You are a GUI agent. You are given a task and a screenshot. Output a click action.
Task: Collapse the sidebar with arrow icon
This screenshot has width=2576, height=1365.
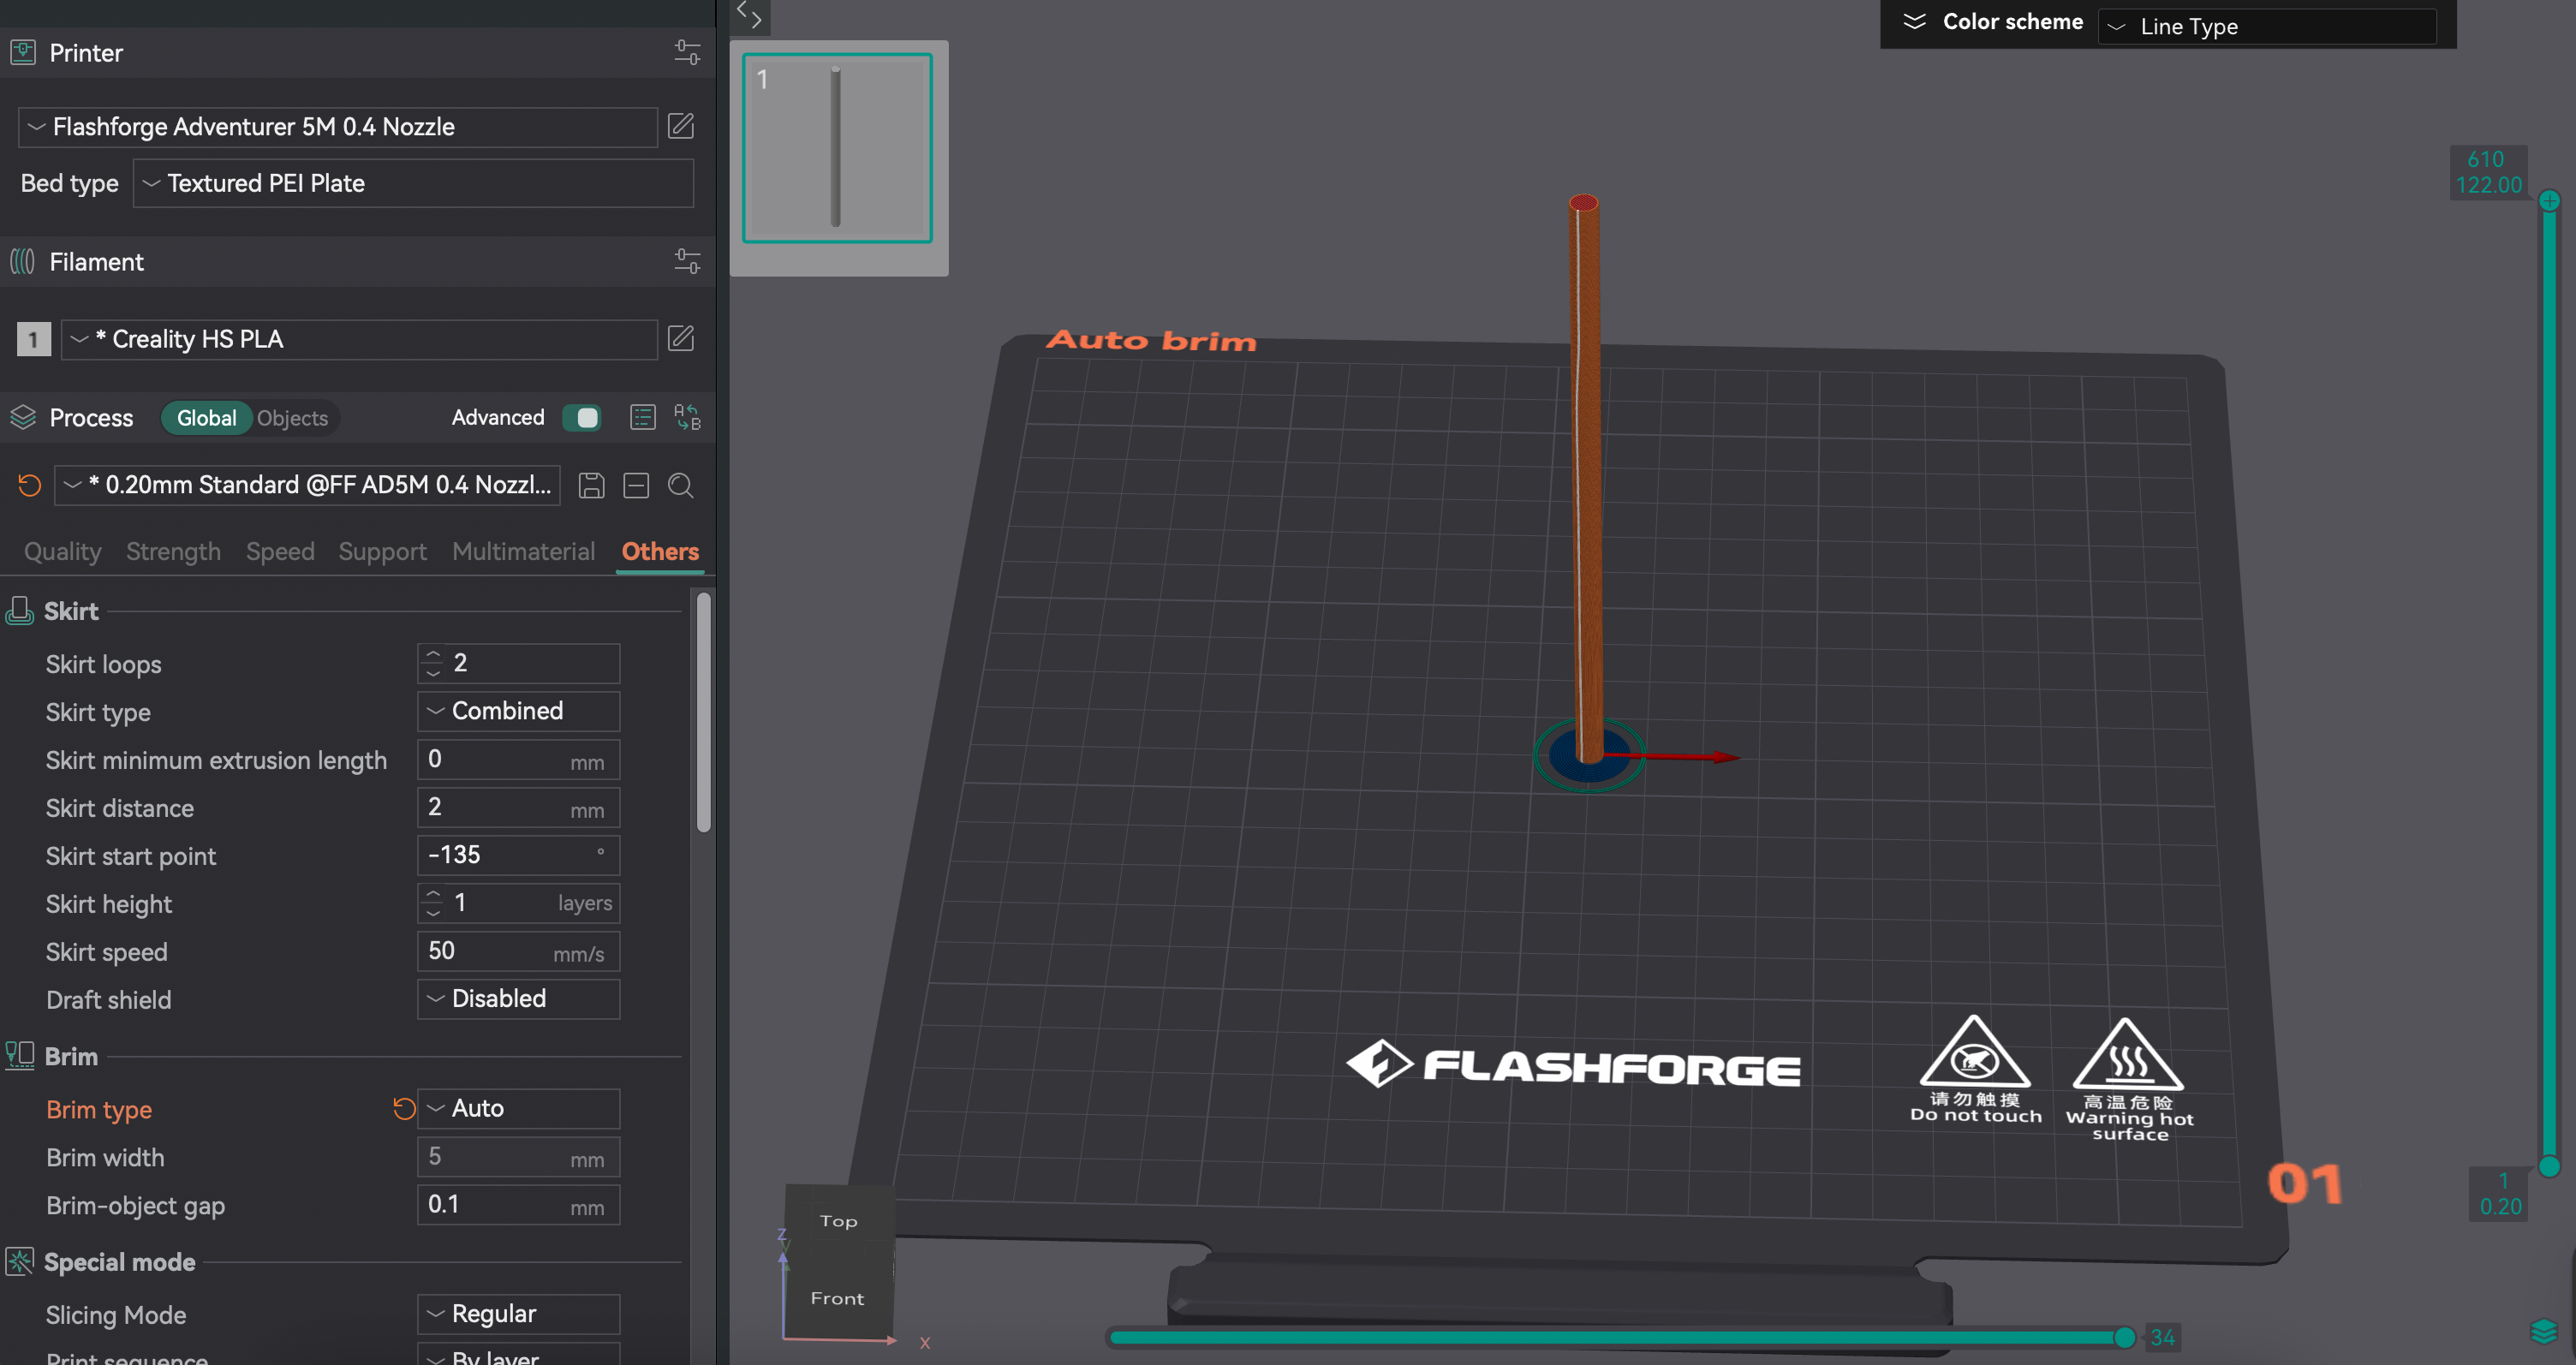coord(750,15)
